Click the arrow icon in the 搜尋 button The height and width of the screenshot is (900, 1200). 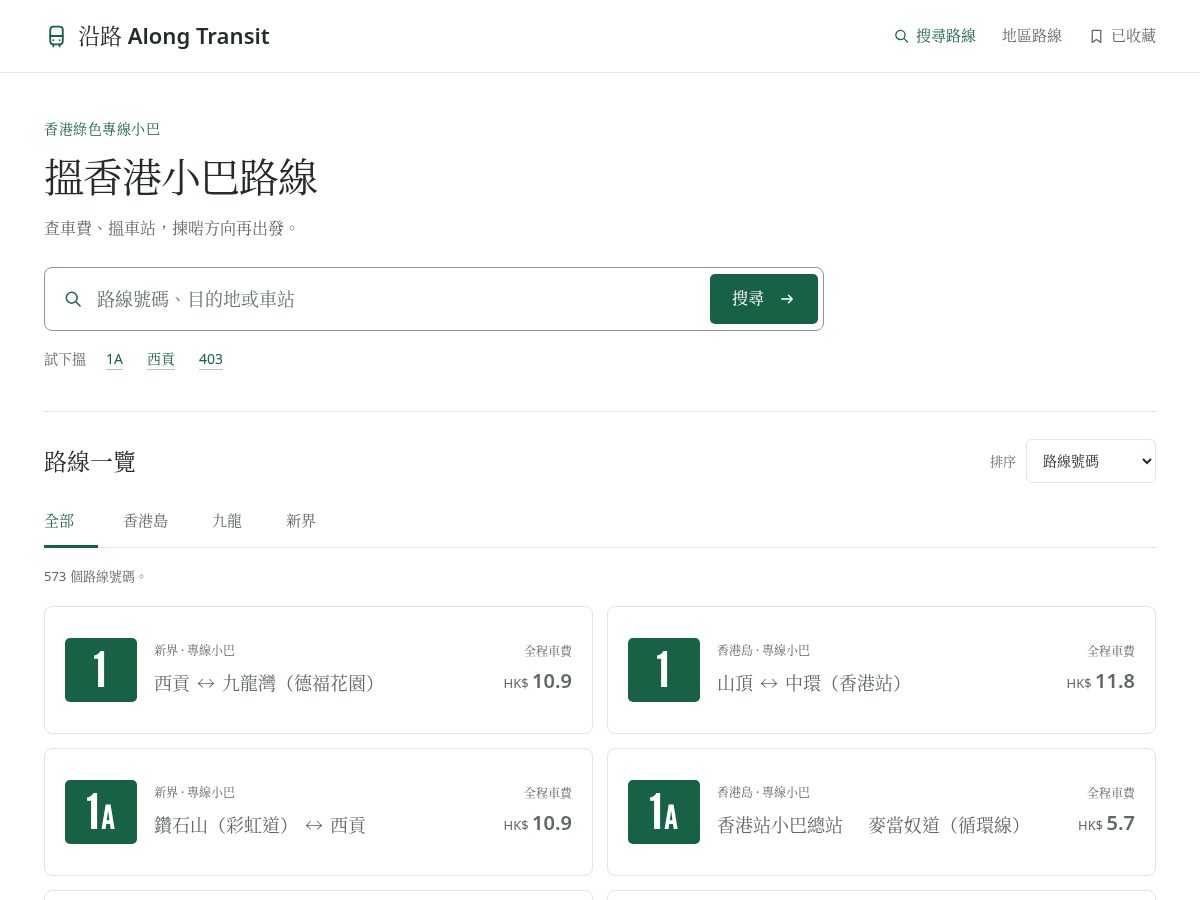[787, 299]
